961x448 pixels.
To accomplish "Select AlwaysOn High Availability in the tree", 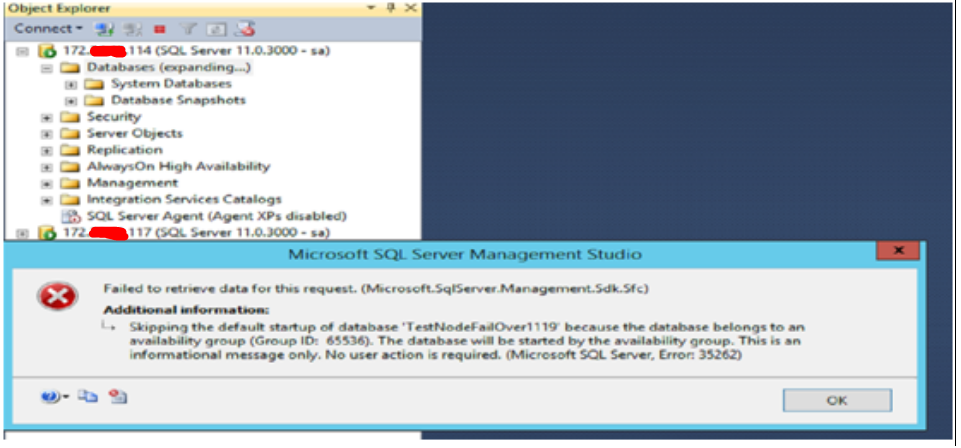I will tap(178, 167).
